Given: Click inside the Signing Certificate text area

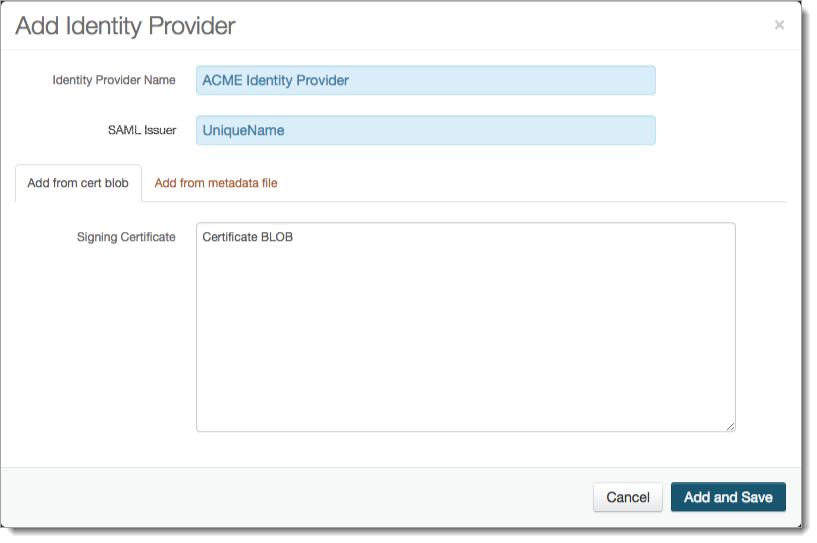Looking at the screenshot, I should point(465,320).
